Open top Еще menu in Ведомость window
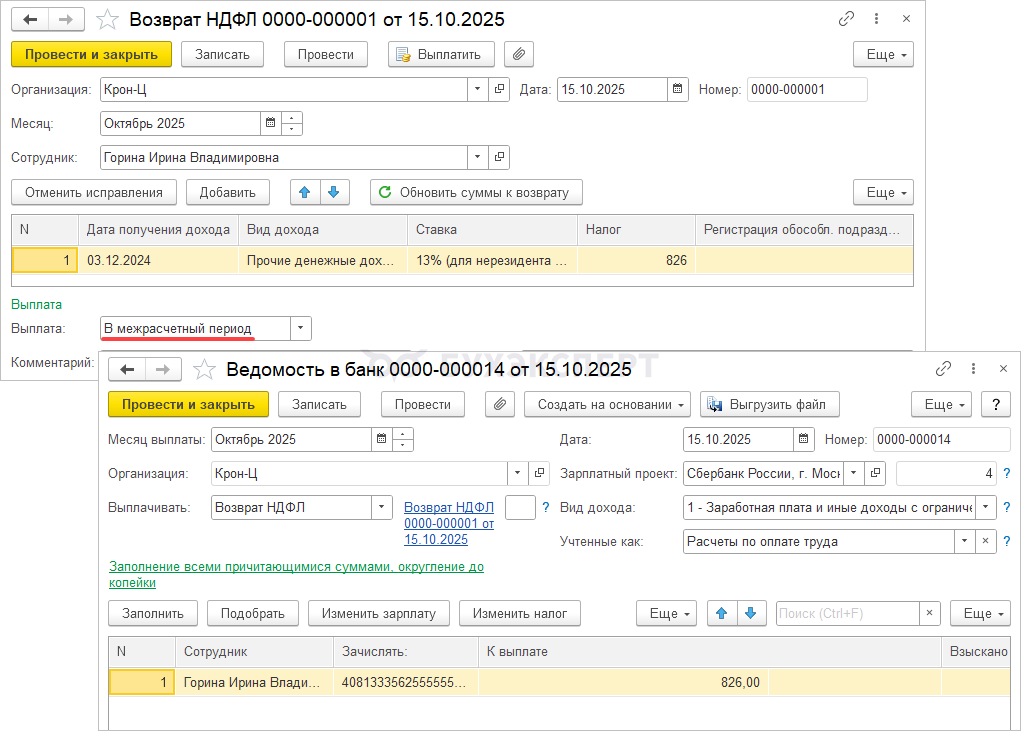Screen dimensions: 1021x731 [x=942, y=404]
